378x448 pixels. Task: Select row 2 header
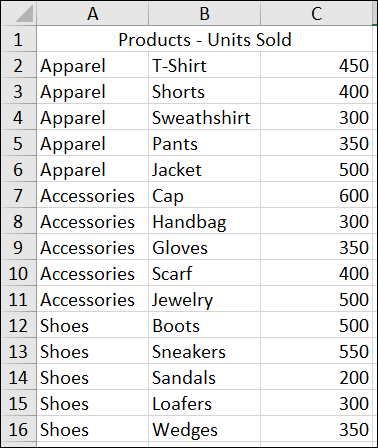(x=19, y=65)
